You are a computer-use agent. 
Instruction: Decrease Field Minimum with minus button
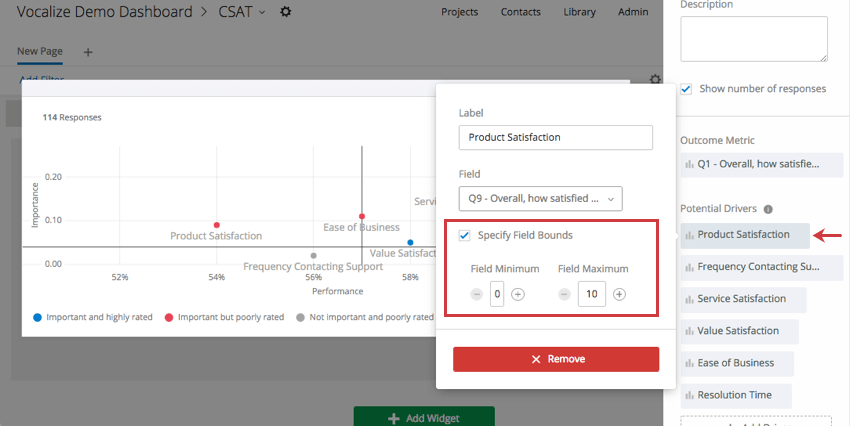click(476, 294)
